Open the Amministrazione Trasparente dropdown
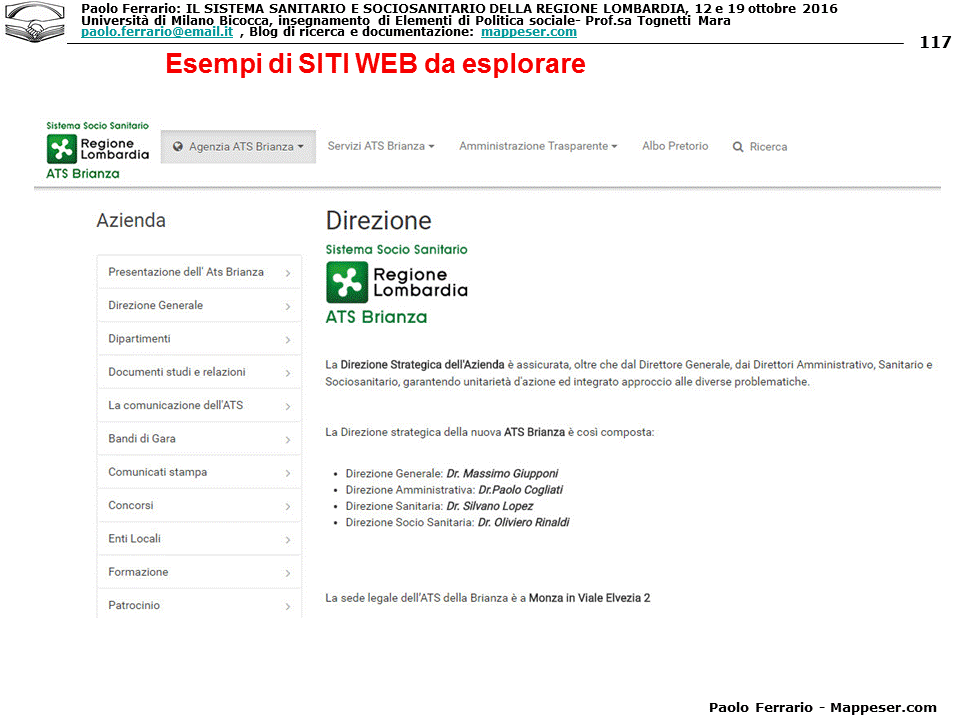Screen dimensions: 960x720 (x=537, y=146)
